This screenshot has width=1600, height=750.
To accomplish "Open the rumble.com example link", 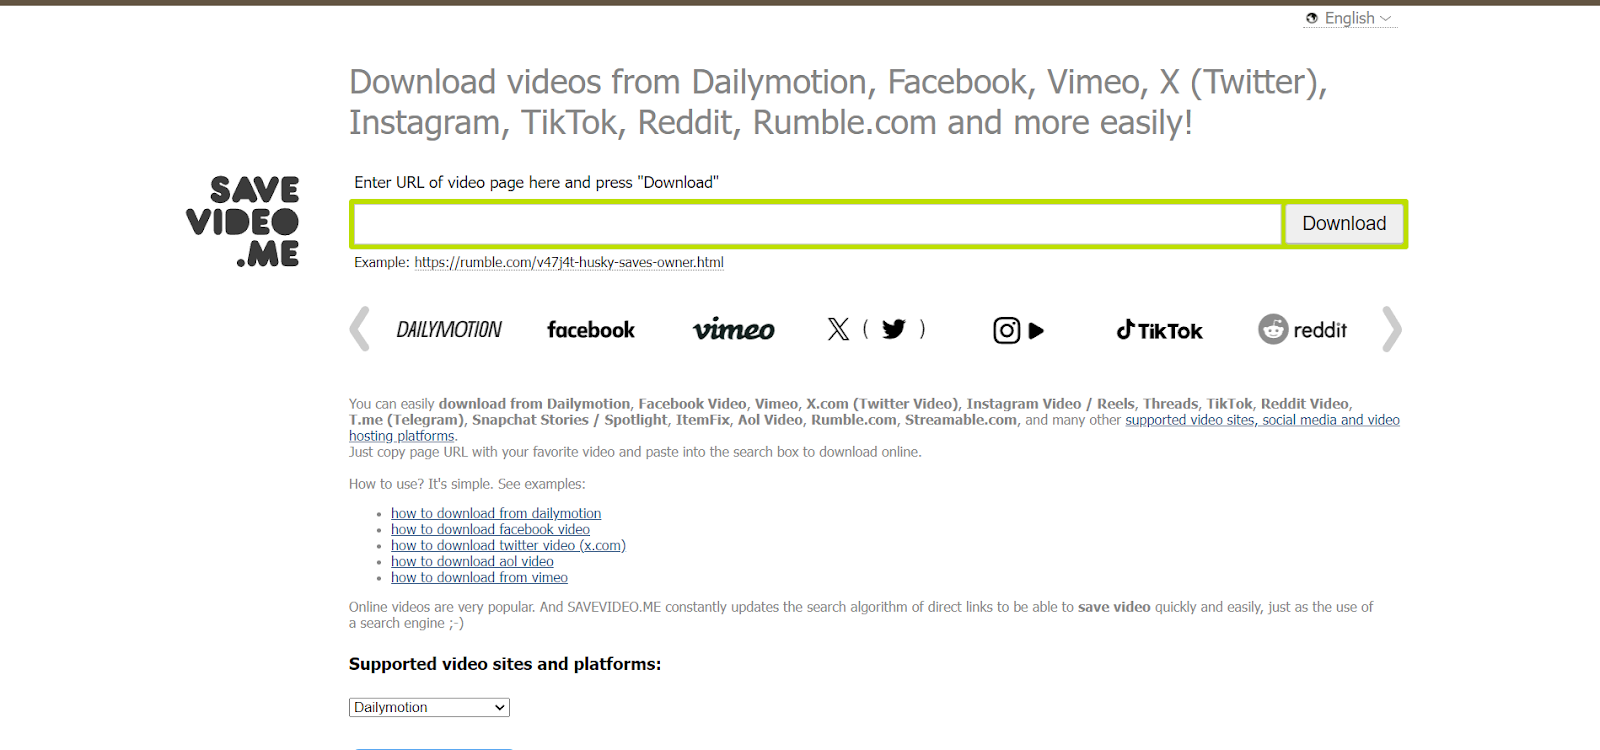I will pos(569,262).
